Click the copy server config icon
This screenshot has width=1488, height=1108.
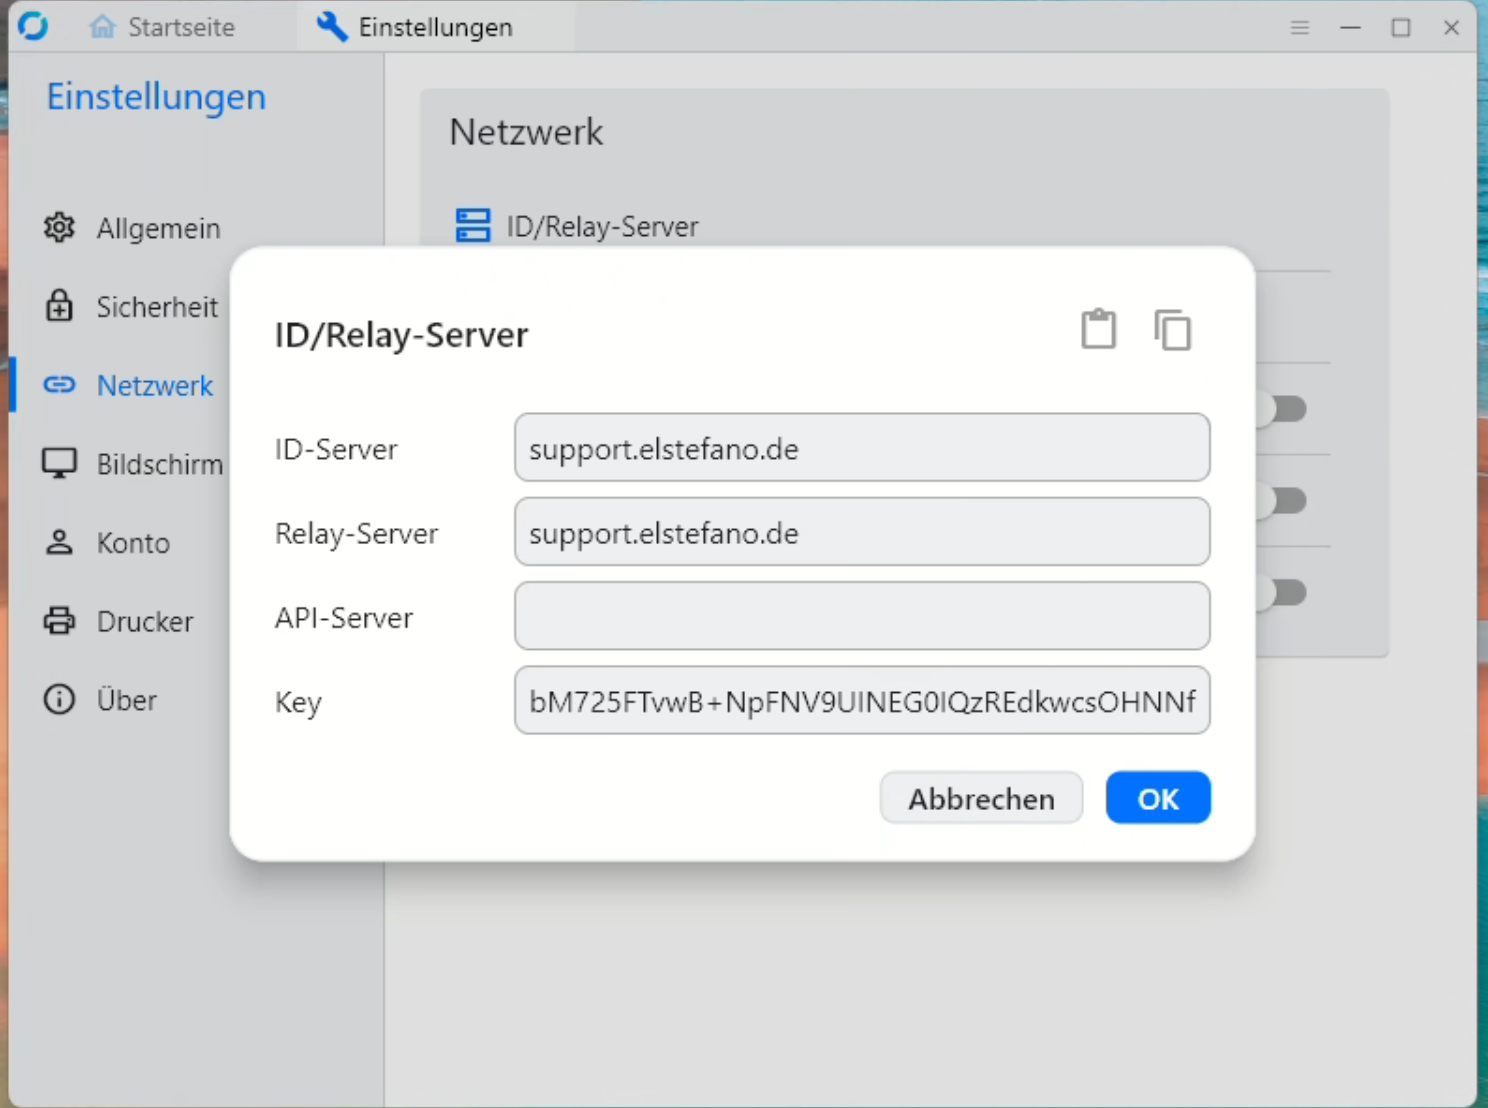point(1172,330)
